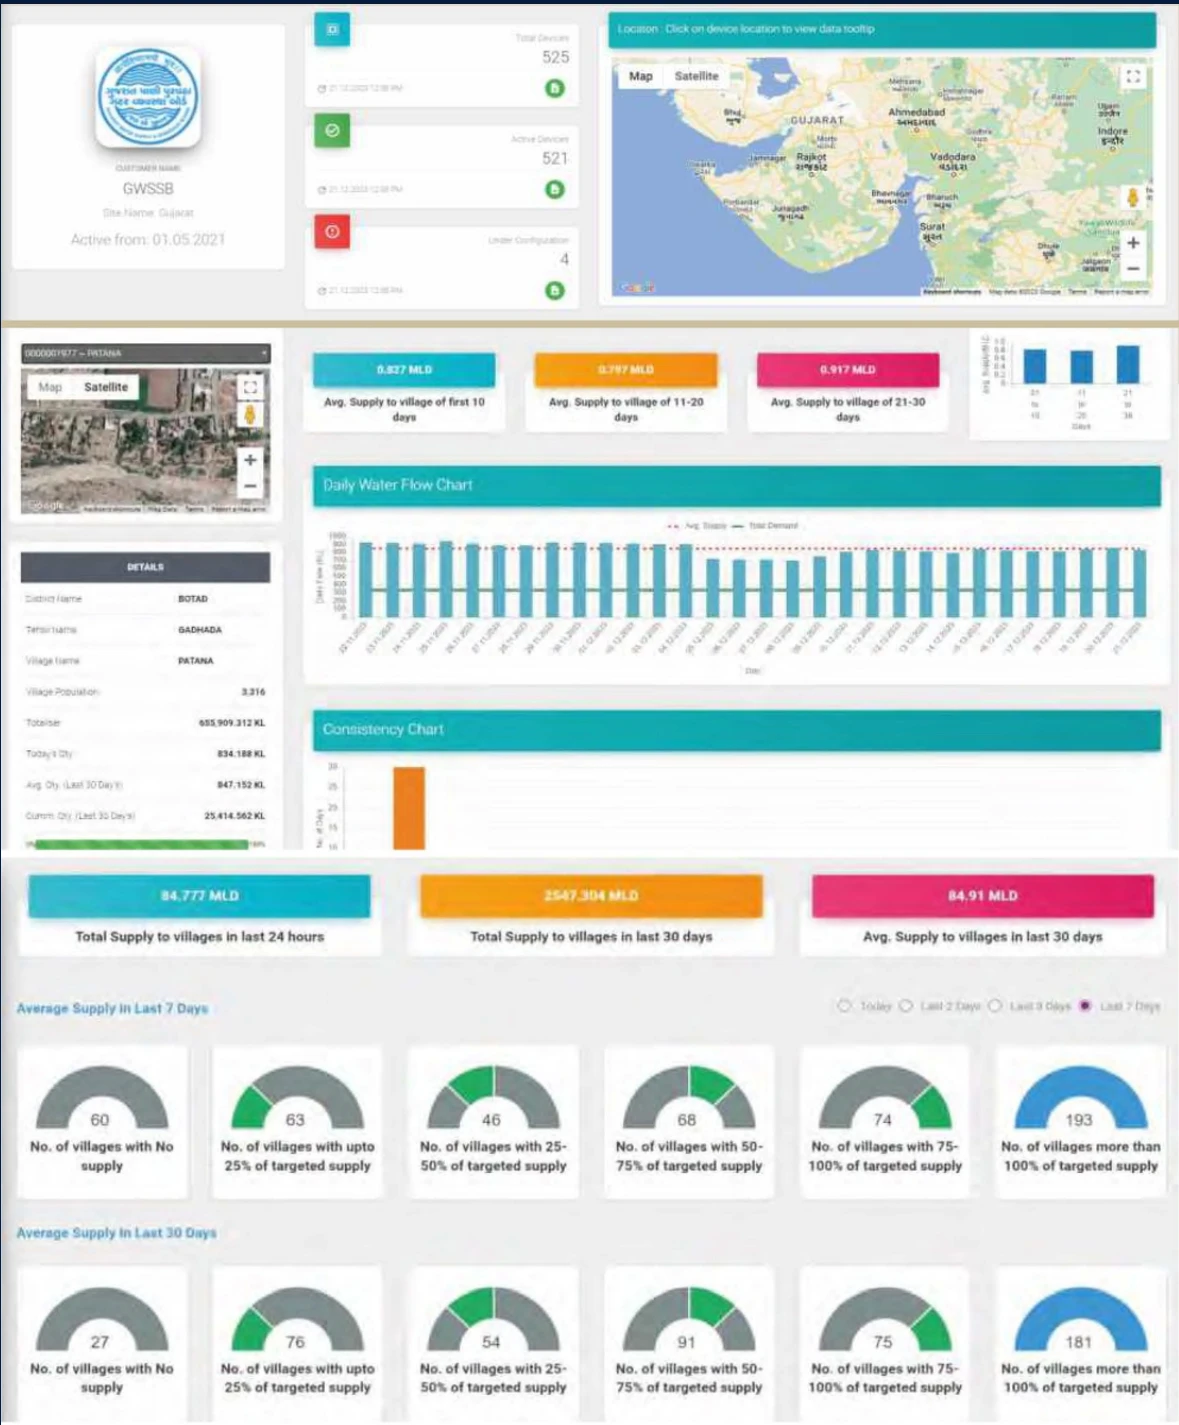Viewport: 1179px width, 1425px height.
Task: Click the green progress bar in the Details panel
Action: [x=140, y=844]
